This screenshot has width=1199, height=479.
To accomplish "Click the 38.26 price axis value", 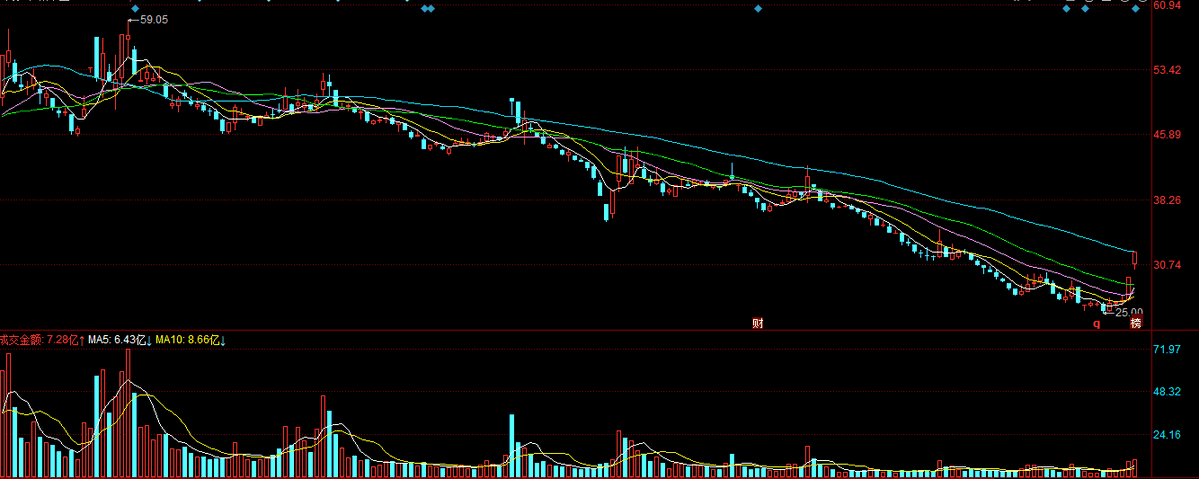I will coord(1168,200).
